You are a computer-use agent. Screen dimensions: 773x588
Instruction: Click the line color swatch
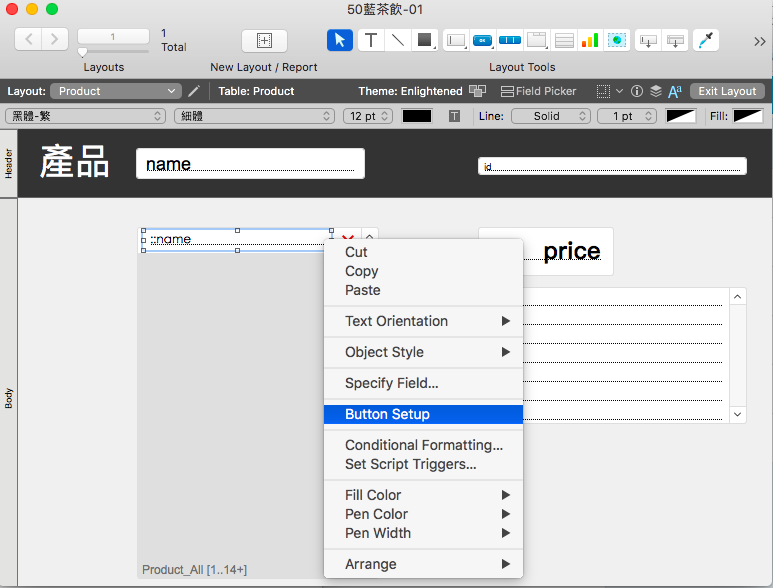tap(681, 116)
